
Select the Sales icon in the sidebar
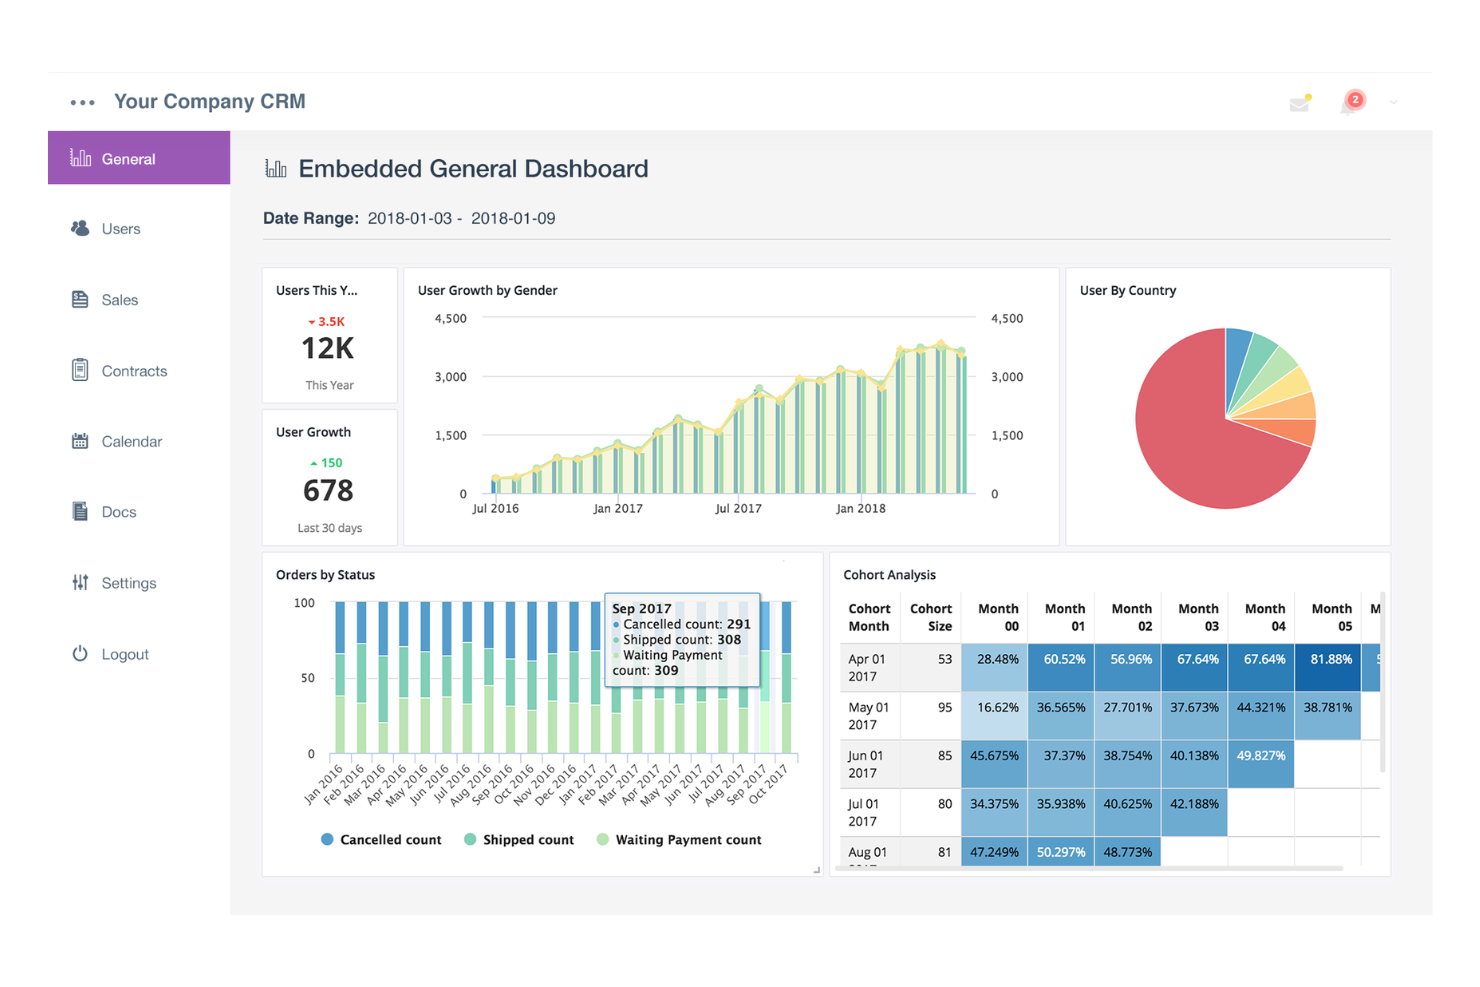coord(80,299)
